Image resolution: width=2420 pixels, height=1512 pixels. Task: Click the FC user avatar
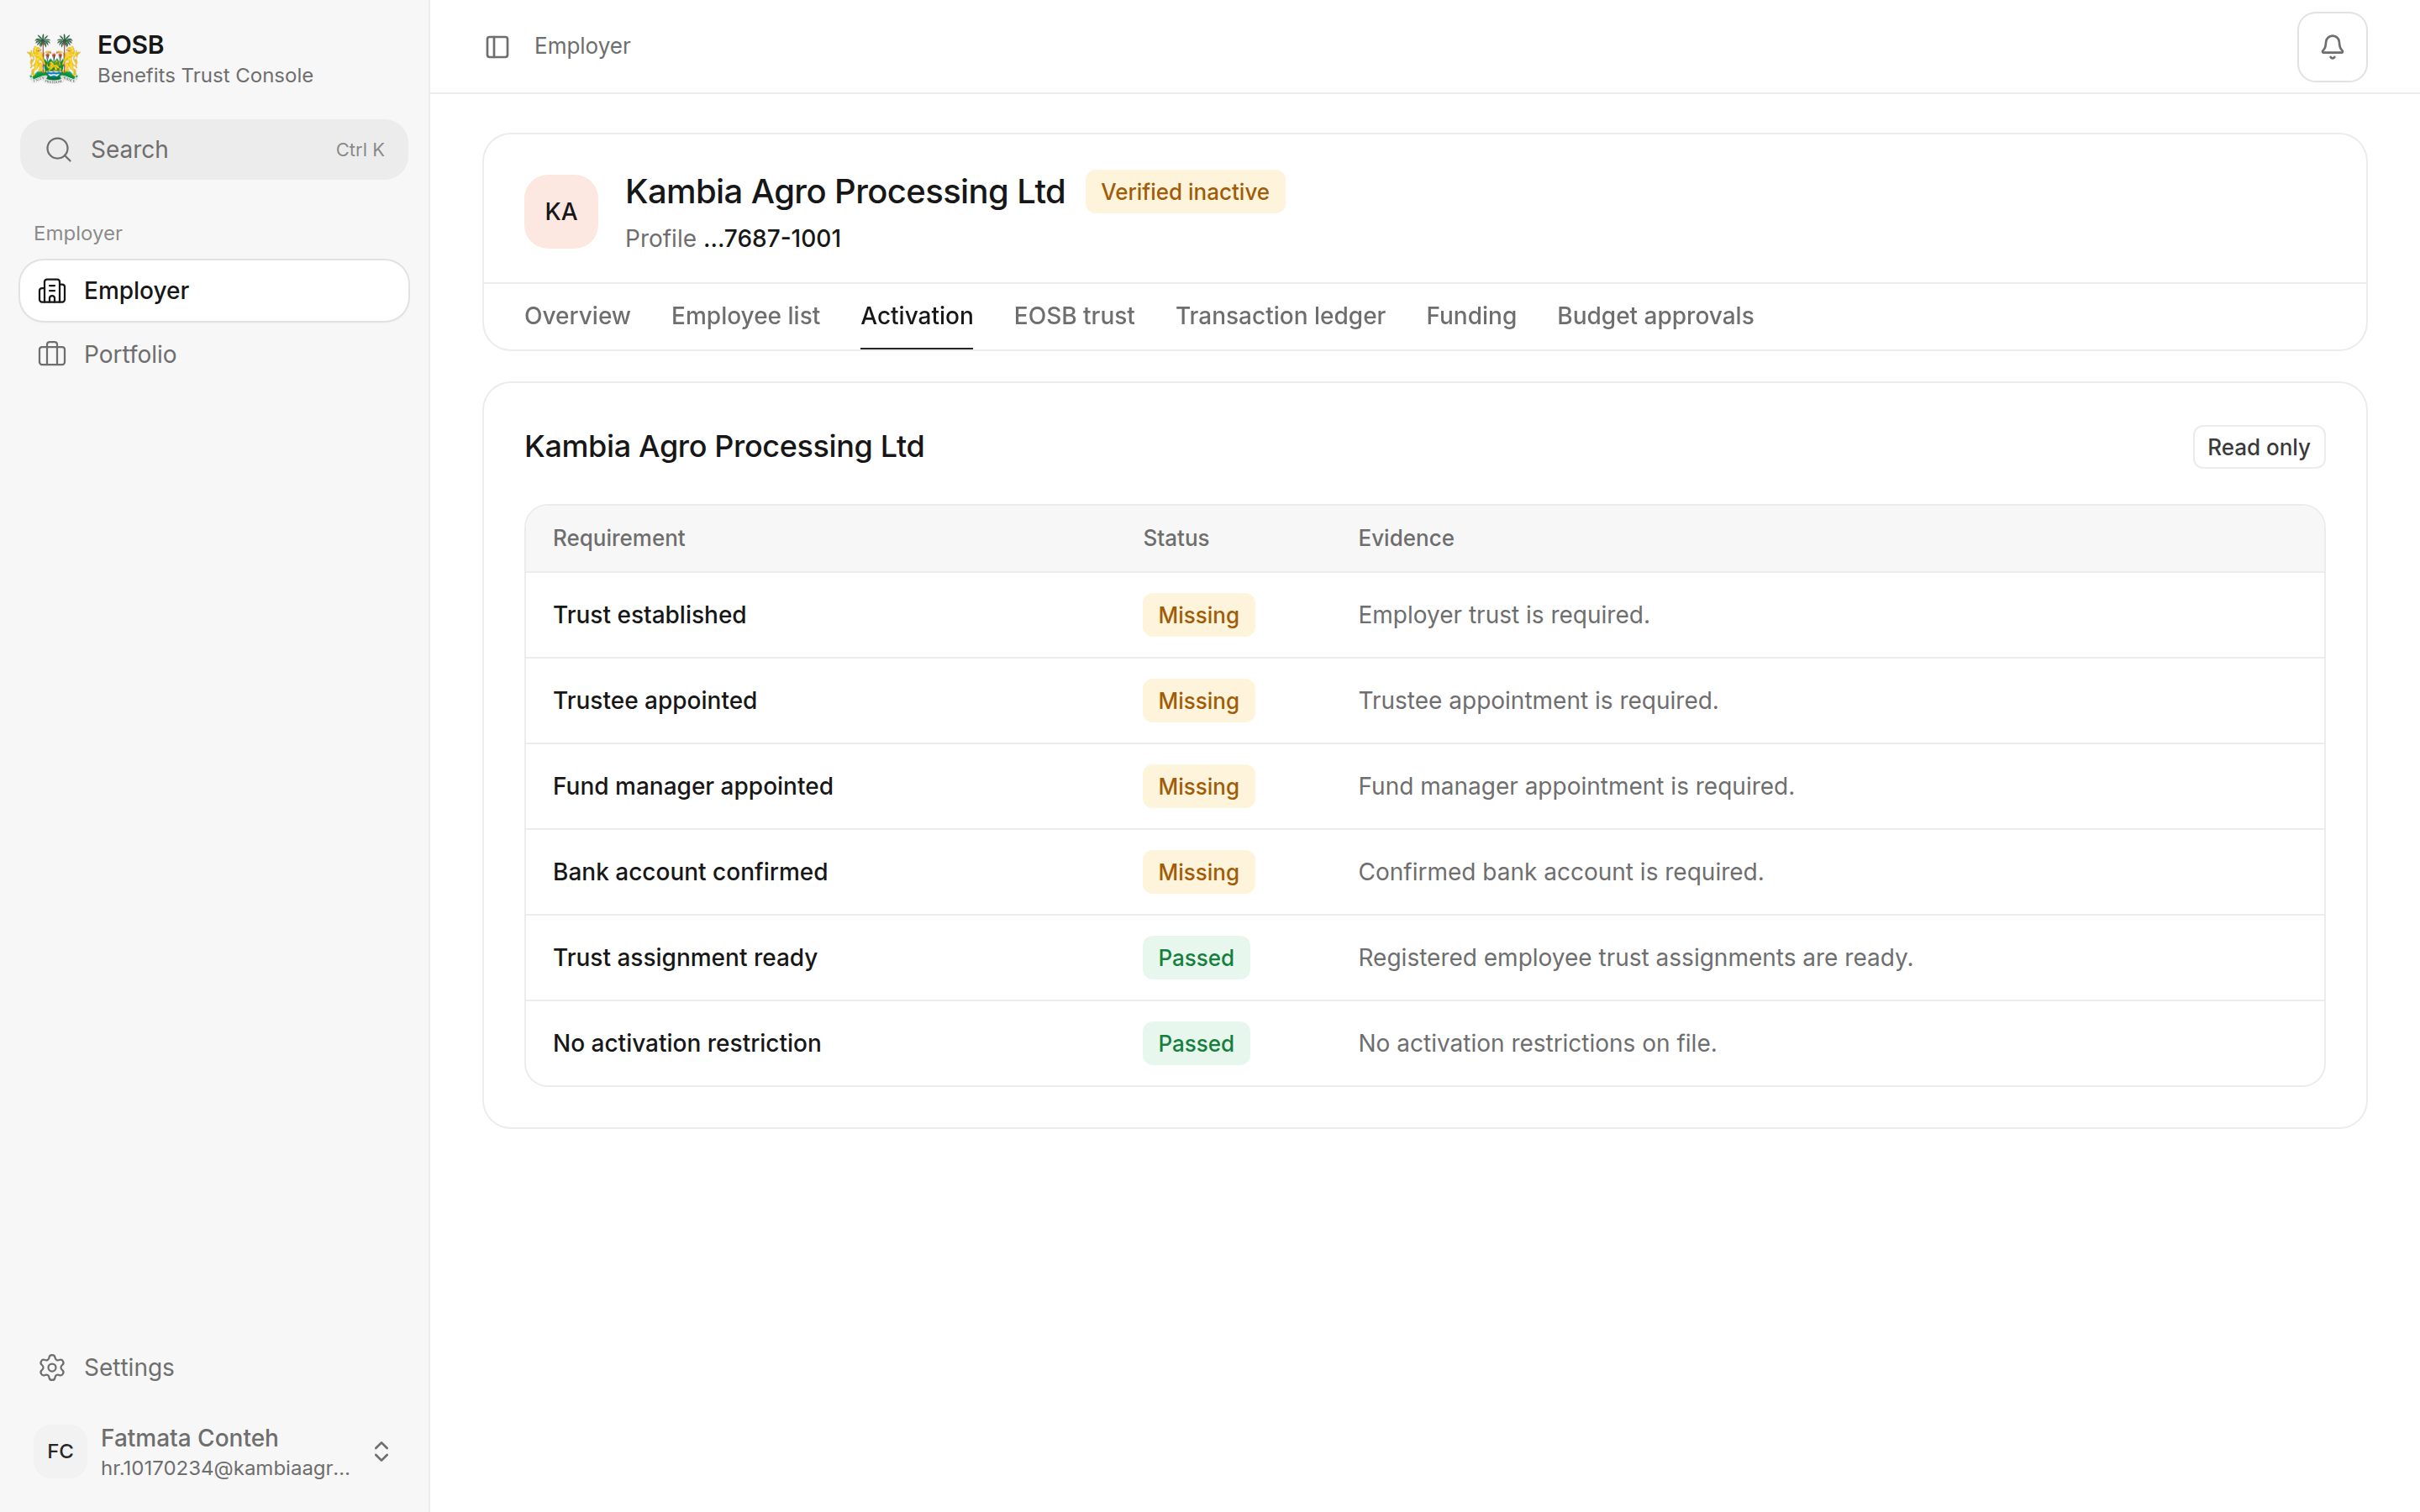coord(60,1451)
